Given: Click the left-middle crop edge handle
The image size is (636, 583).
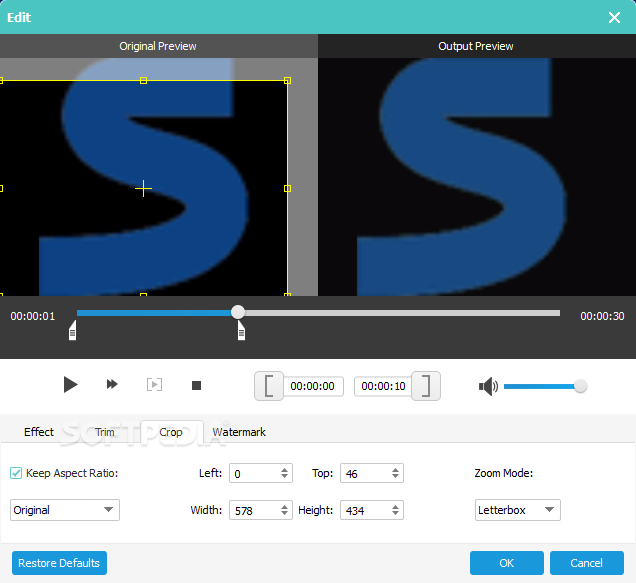Looking at the screenshot, I should 1,189.
